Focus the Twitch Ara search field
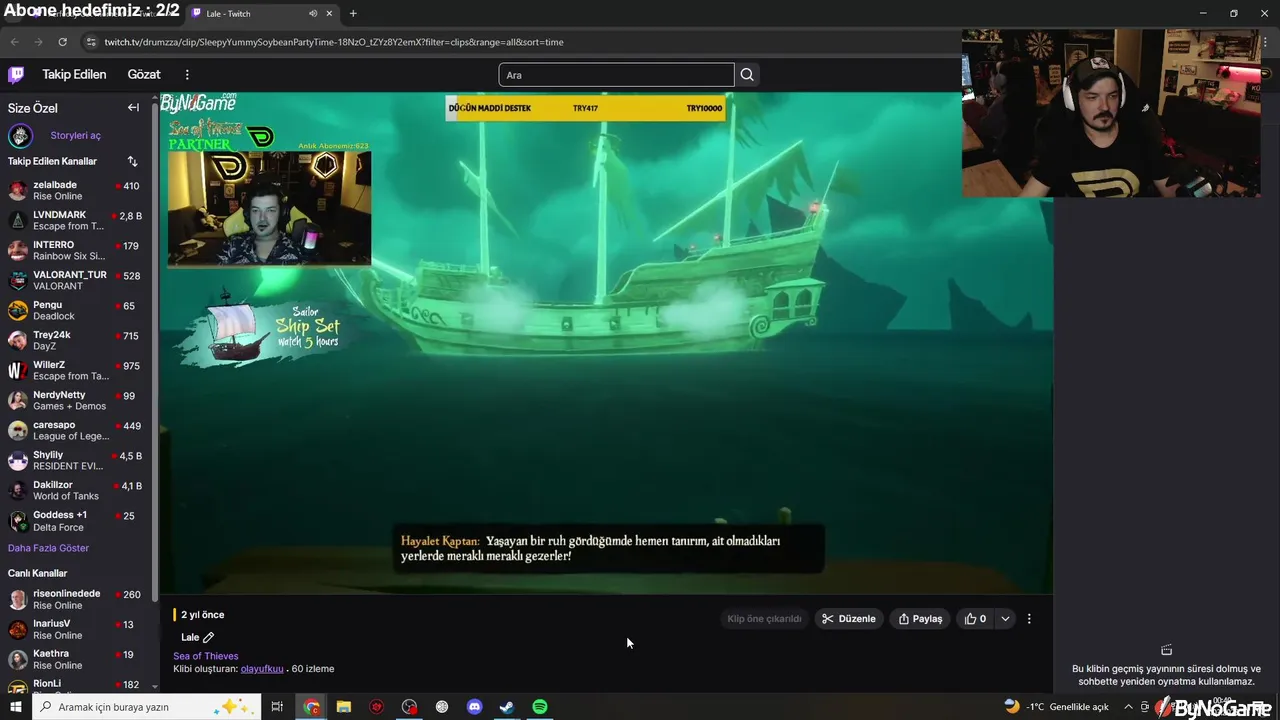The height and width of the screenshot is (720, 1280). [x=616, y=75]
